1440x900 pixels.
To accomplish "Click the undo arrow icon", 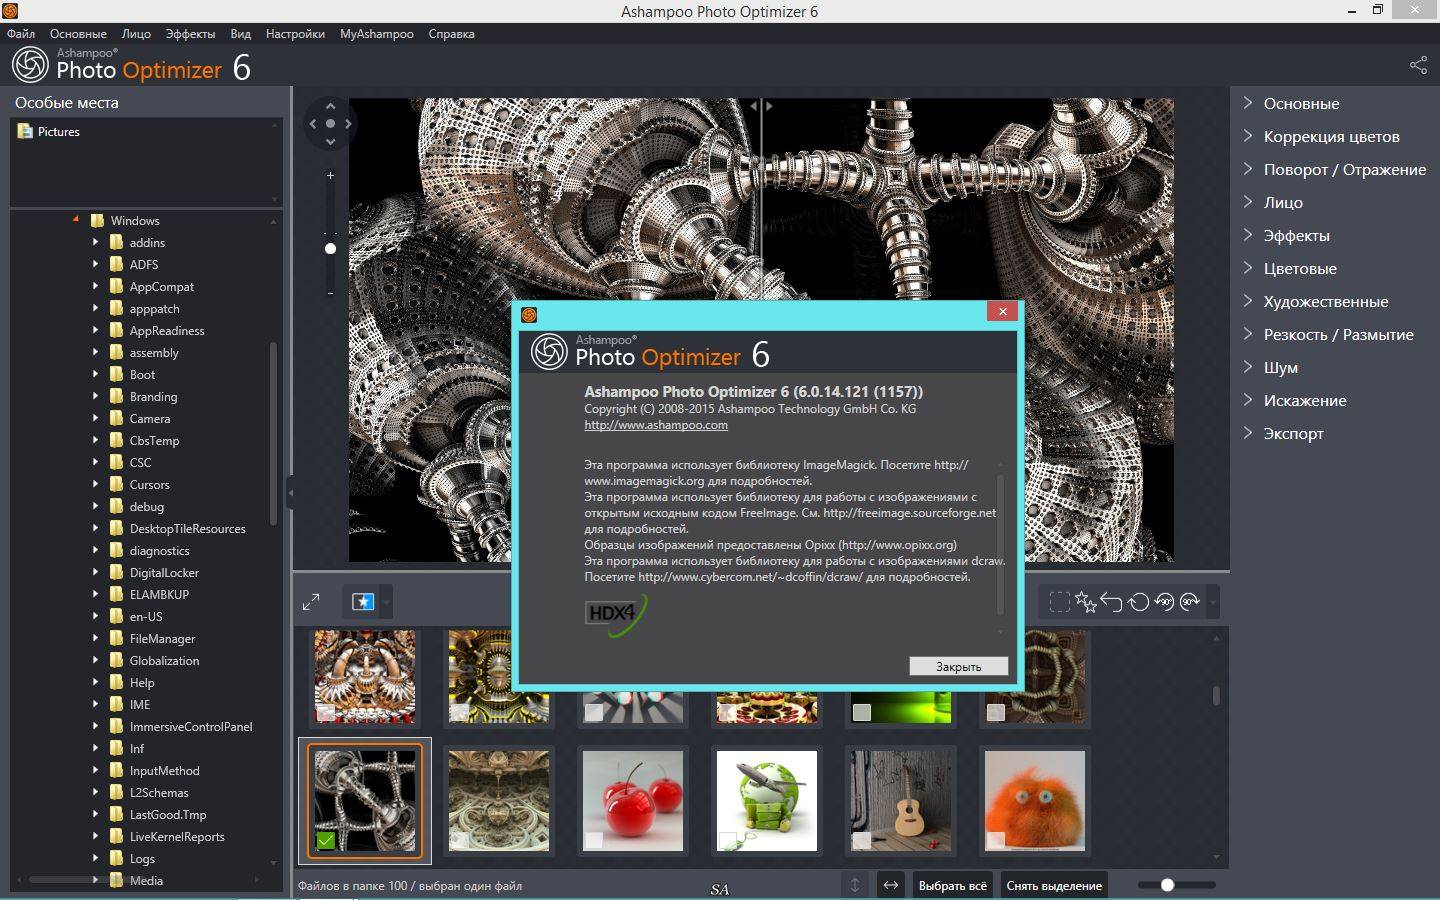I will click(x=1112, y=602).
